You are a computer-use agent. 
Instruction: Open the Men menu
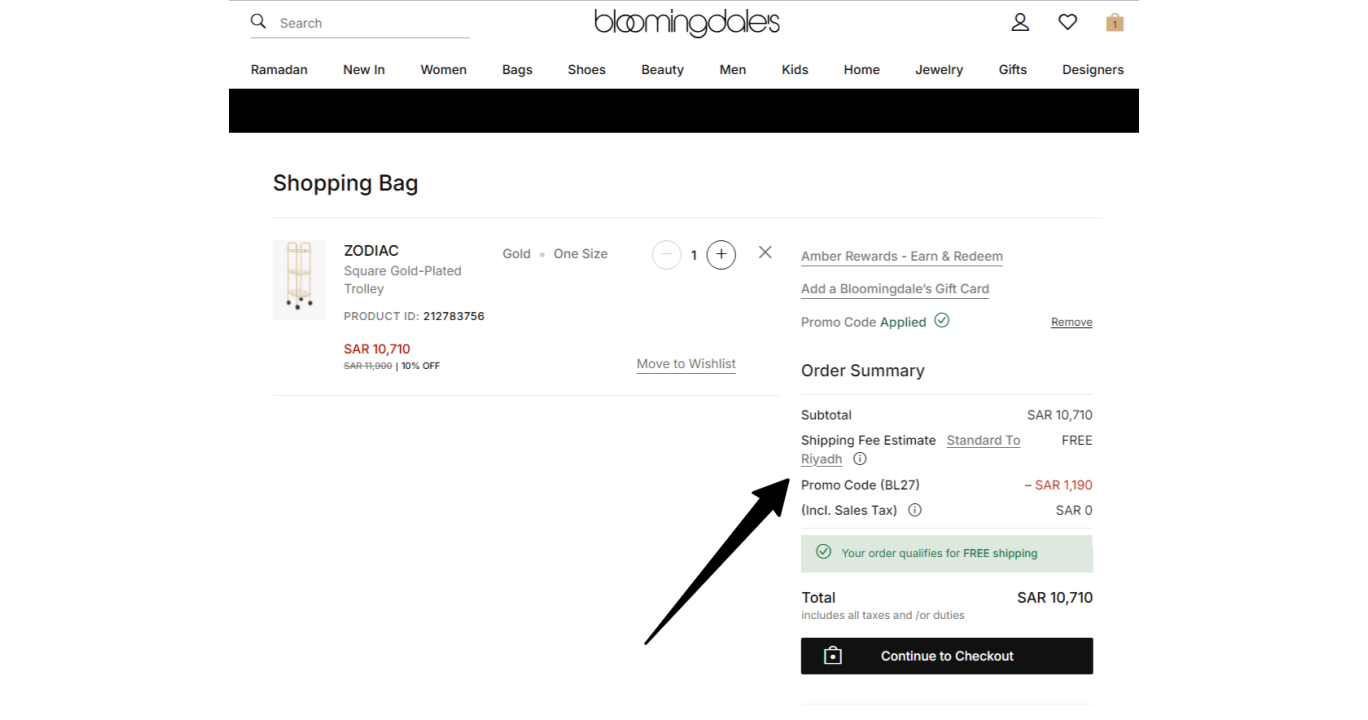(733, 70)
